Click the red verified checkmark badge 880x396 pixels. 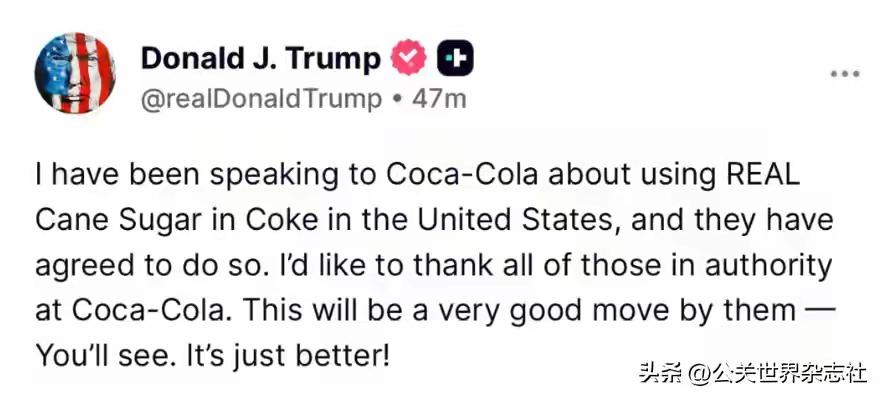pos(409,58)
